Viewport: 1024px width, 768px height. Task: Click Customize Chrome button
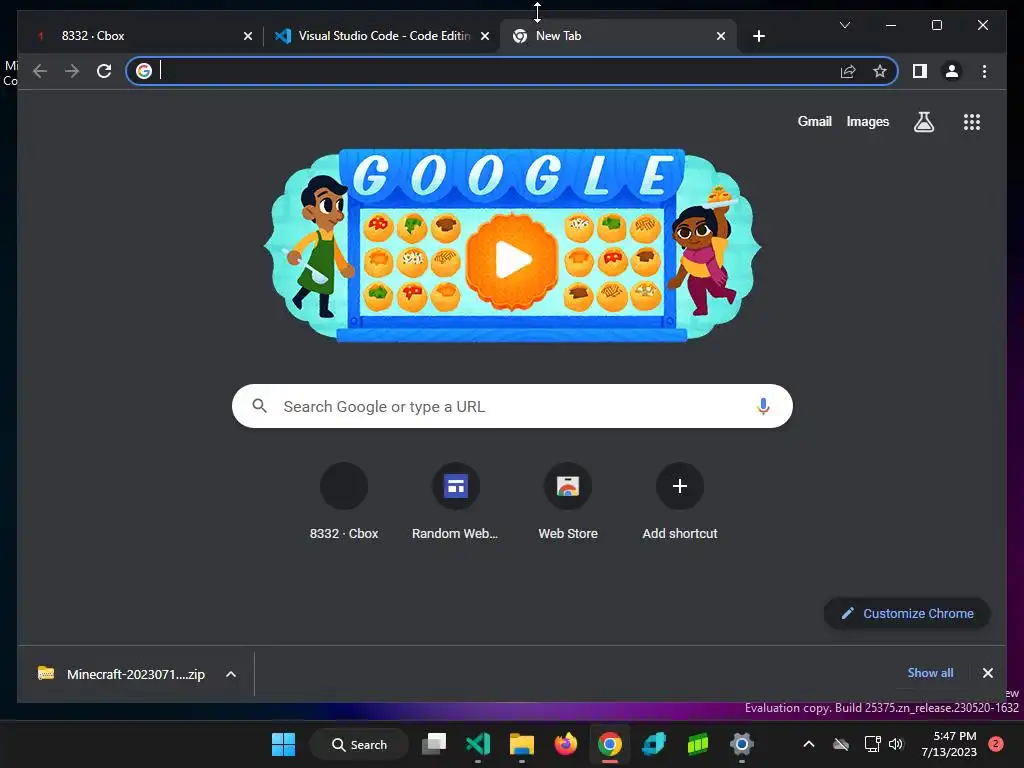[x=907, y=613]
